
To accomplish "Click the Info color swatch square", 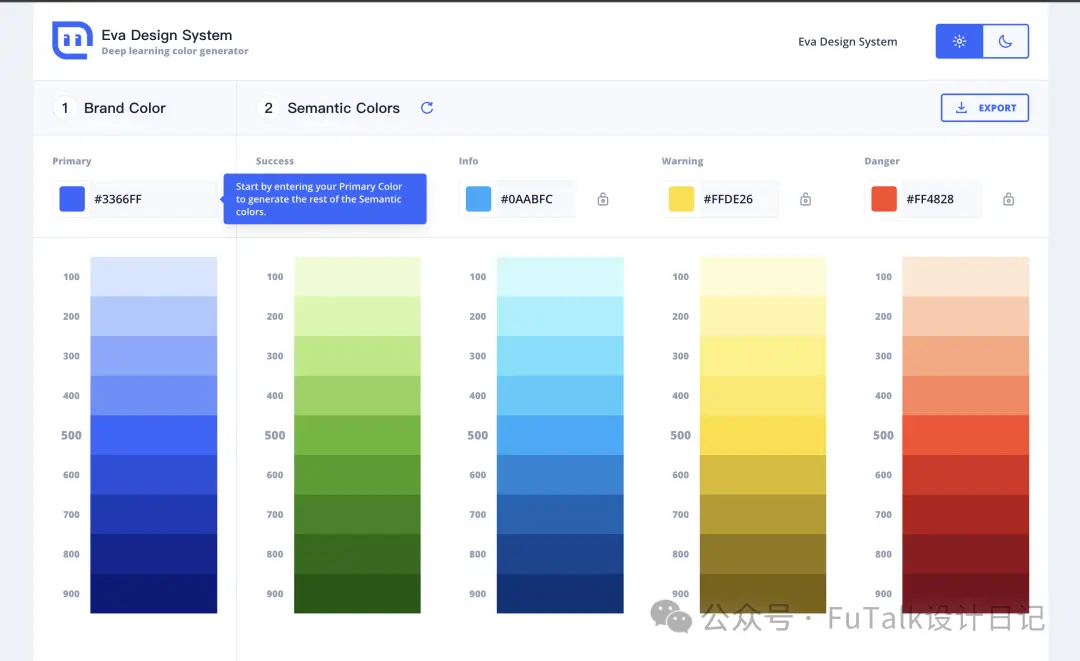I will [478, 199].
